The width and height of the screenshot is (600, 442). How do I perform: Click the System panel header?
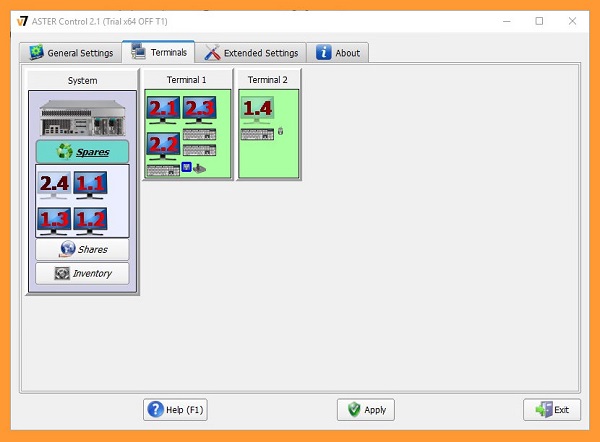point(82,80)
